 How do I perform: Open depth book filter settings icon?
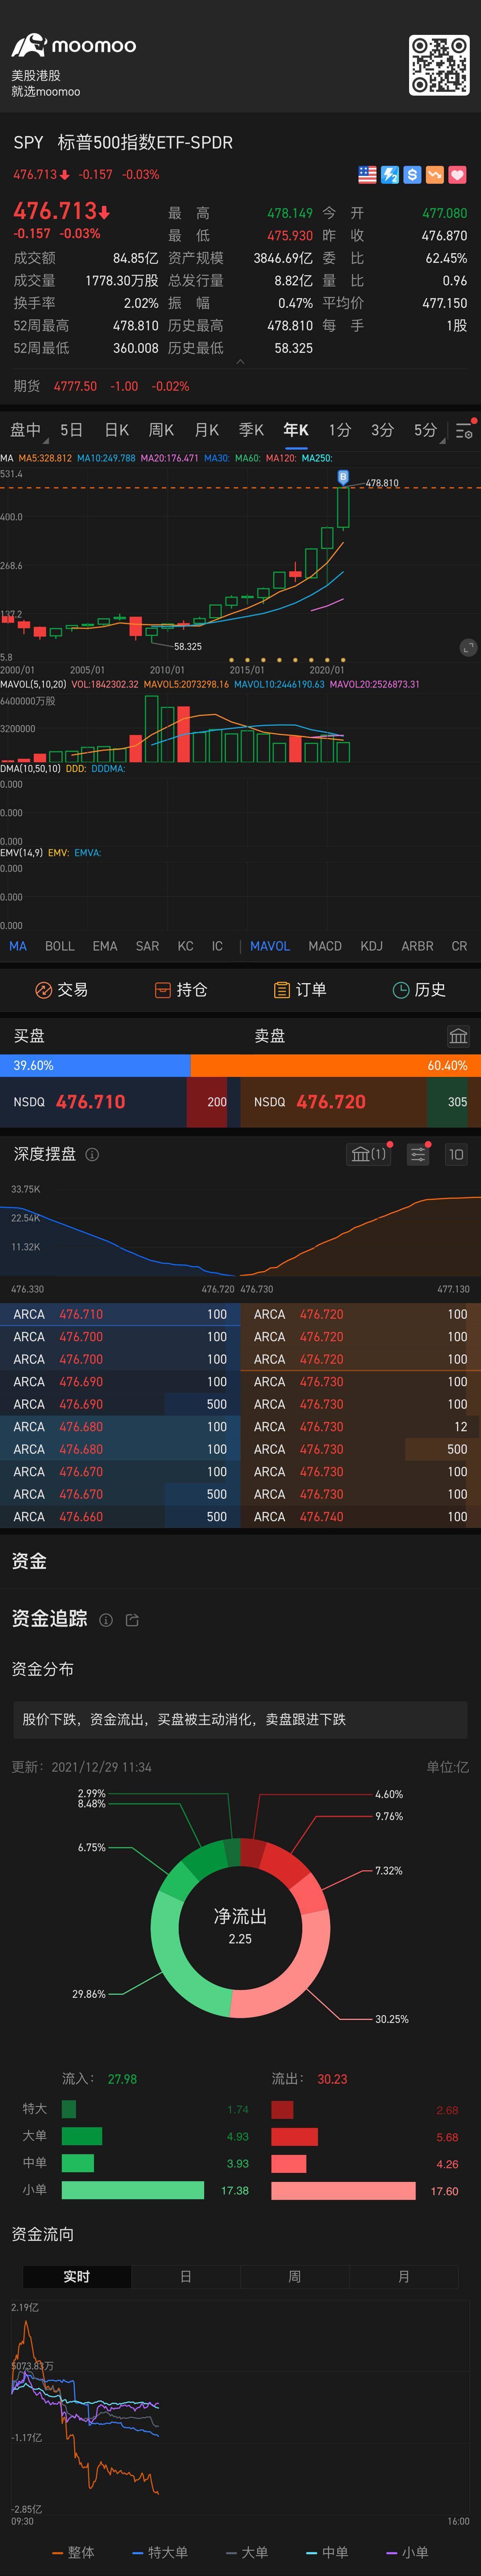pos(418,1154)
